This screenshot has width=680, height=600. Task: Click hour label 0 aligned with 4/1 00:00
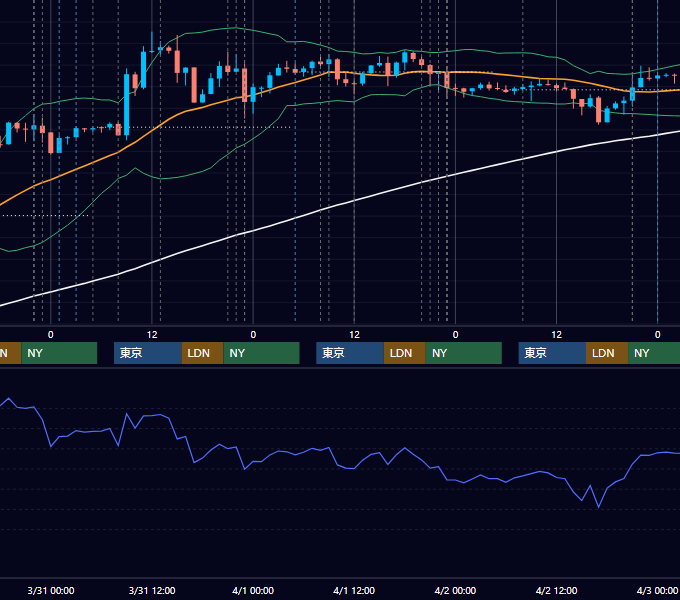(x=253, y=335)
